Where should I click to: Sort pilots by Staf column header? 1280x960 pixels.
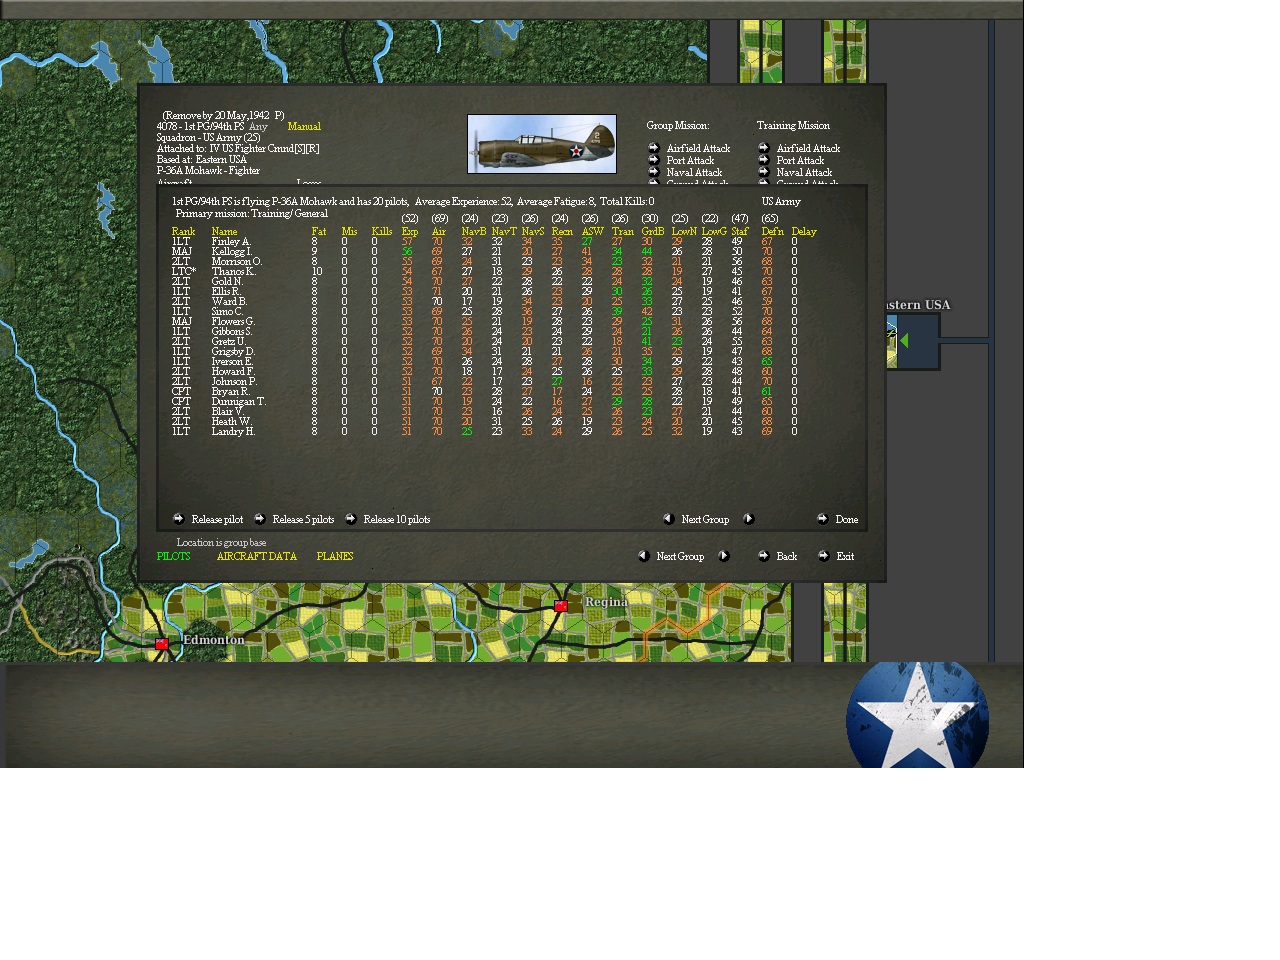tap(740, 232)
